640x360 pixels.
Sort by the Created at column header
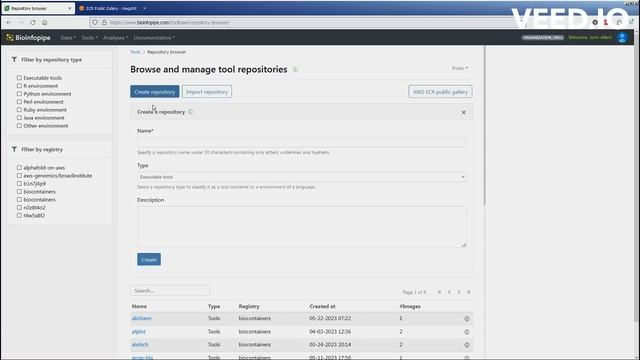[322, 306]
